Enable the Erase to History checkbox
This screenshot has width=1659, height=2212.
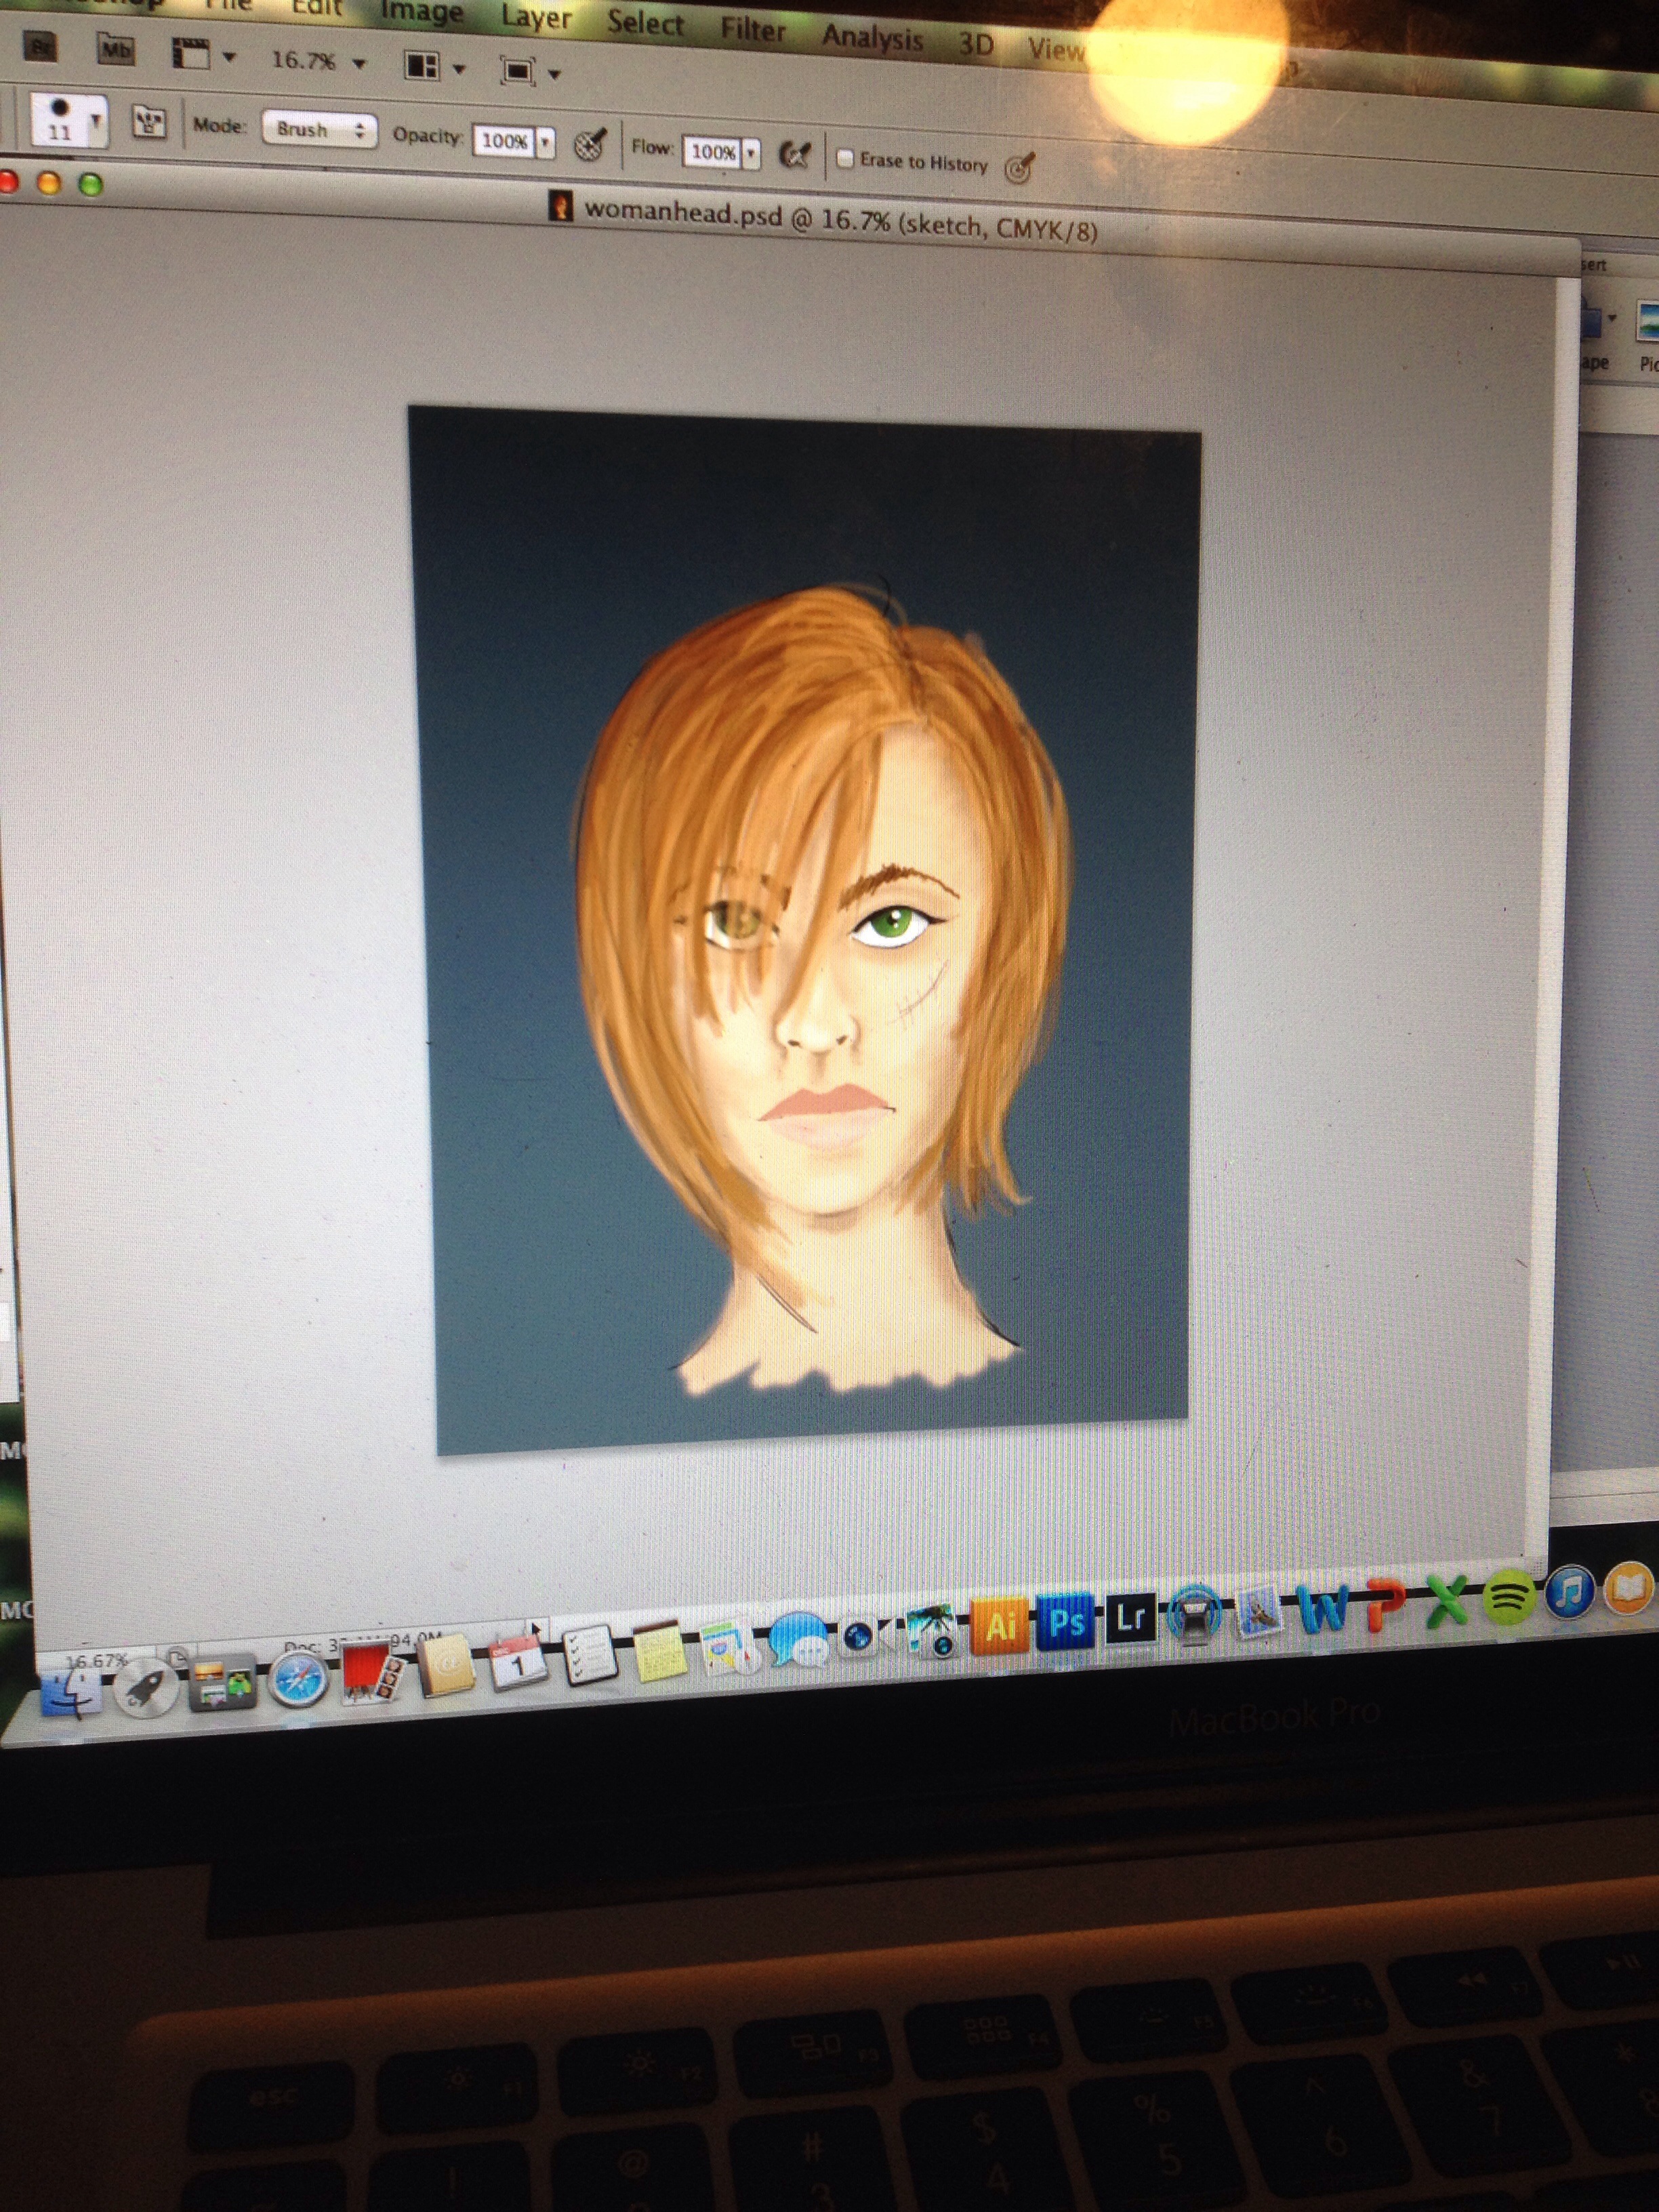pos(845,158)
